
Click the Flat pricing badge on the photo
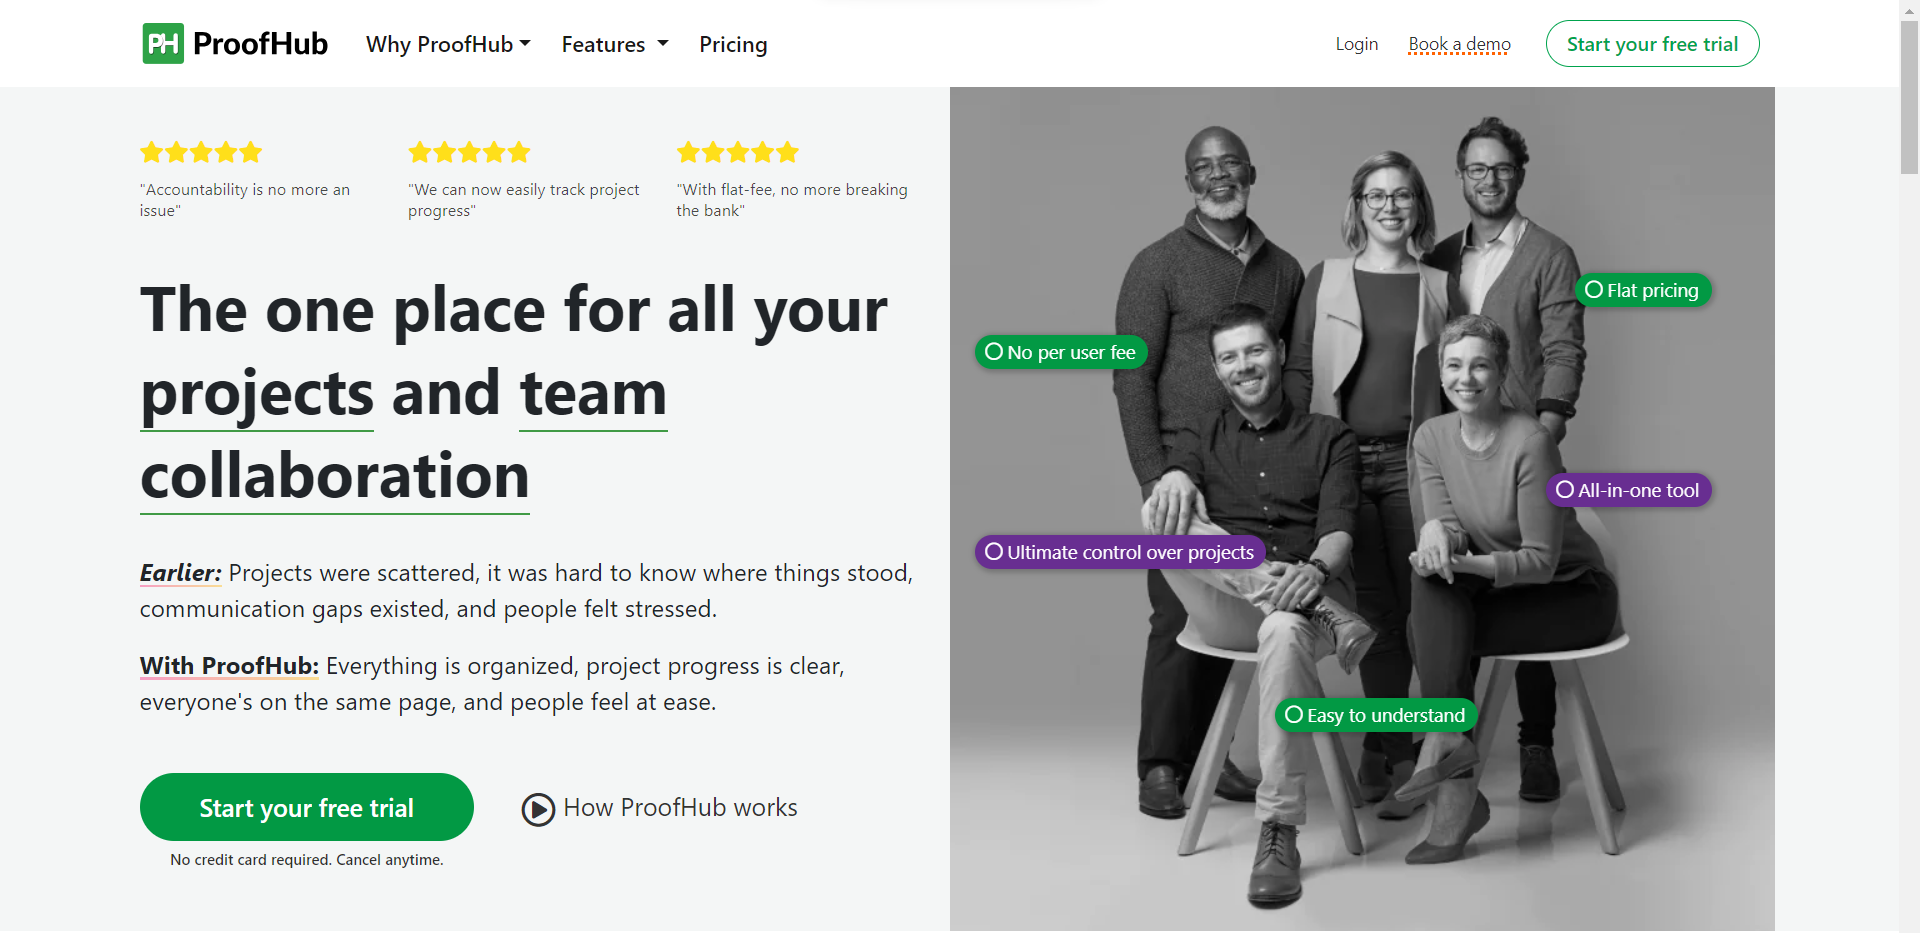[x=1643, y=290]
